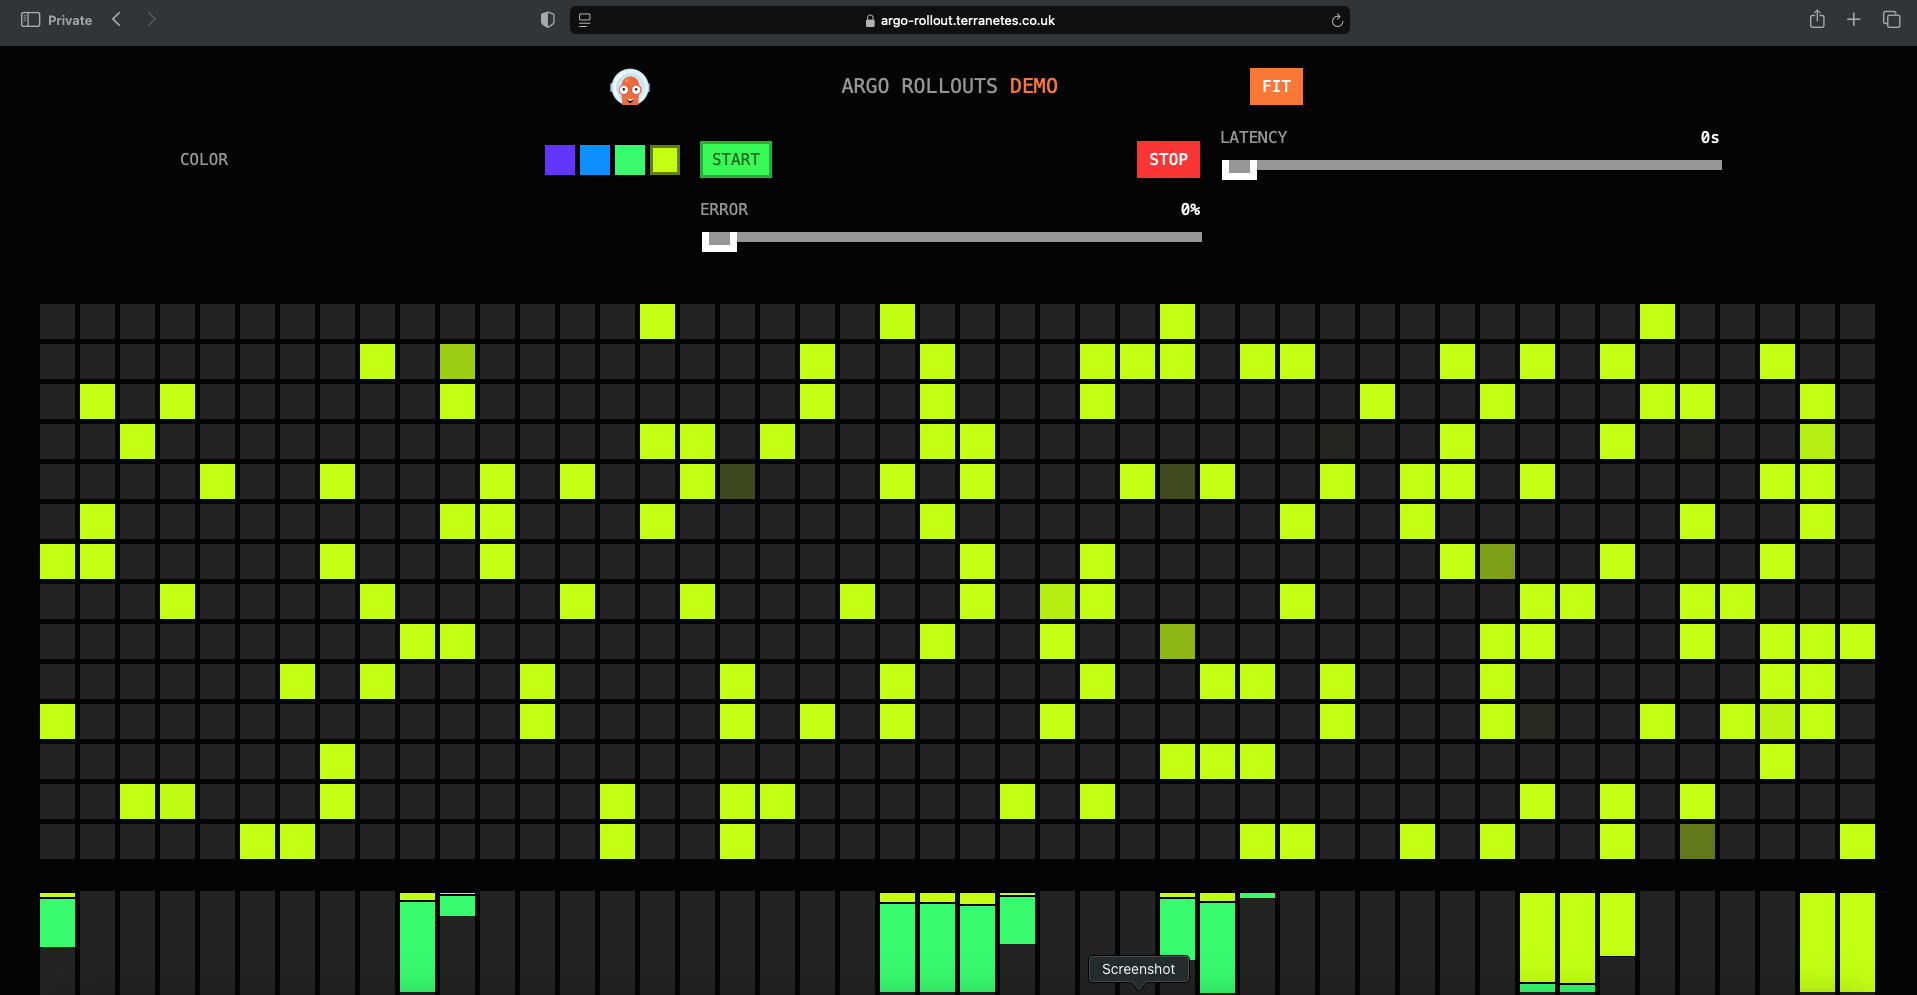Image resolution: width=1917 pixels, height=995 pixels.
Task: Click the Argo octopus mascot logo
Action: coord(630,87)
